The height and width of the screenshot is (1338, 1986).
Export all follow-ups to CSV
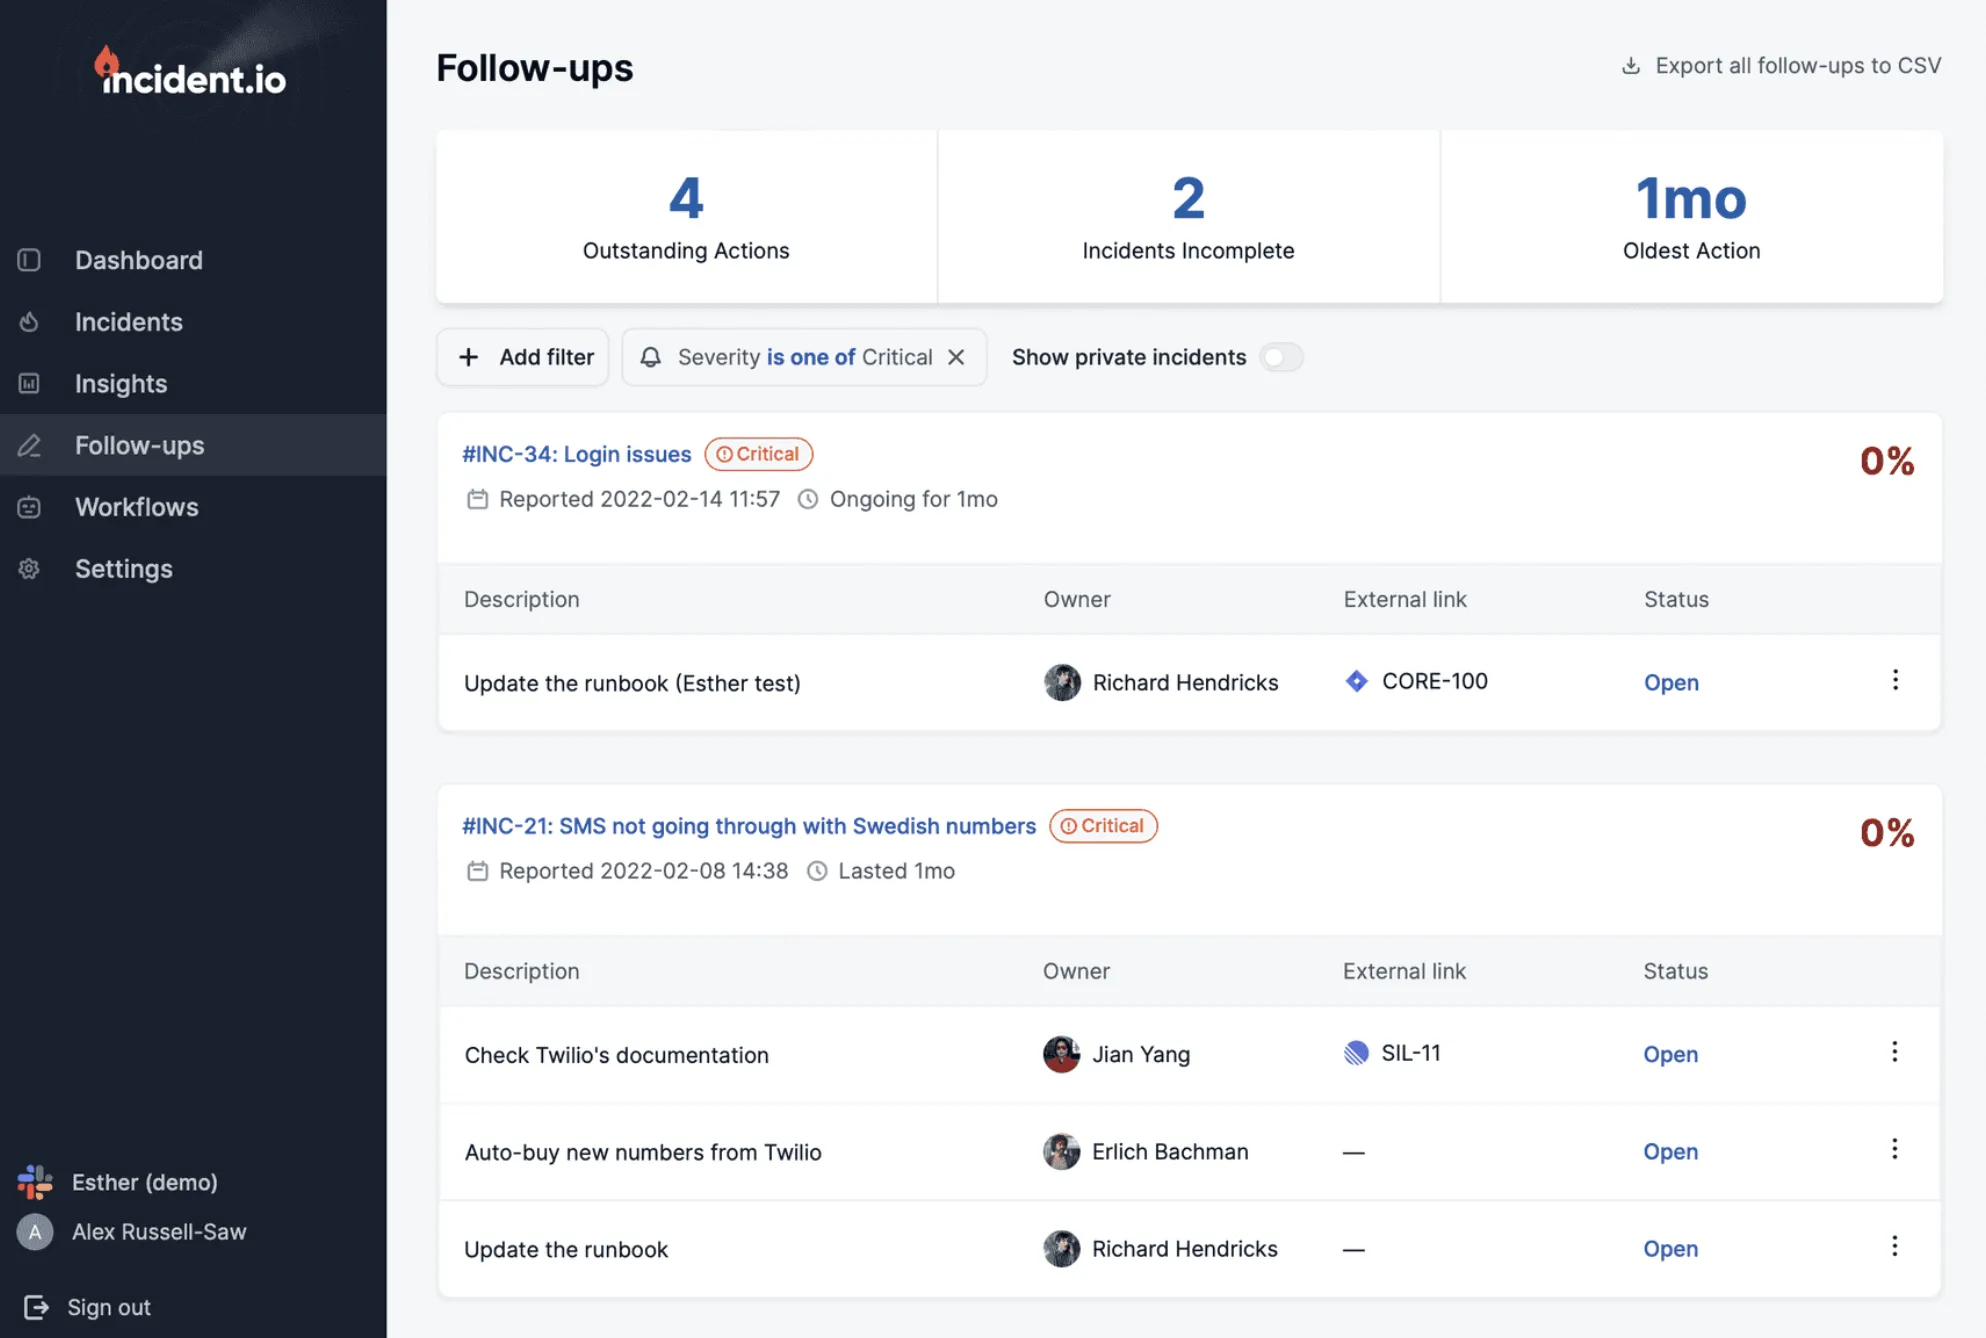(1781, 66)
